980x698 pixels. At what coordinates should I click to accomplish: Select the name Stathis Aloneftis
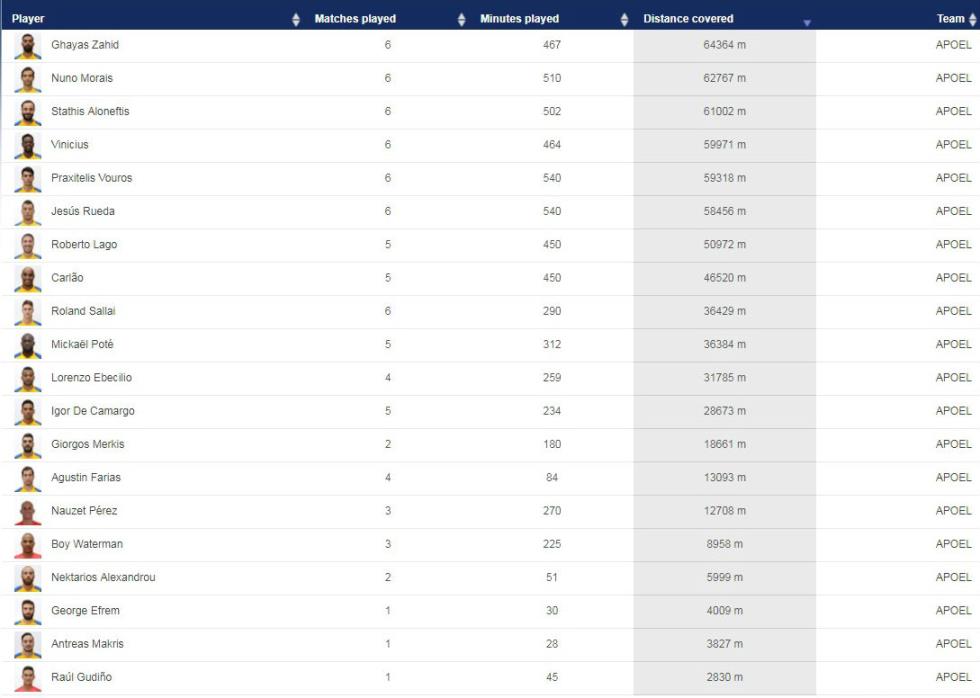pyautogui.click(x=90, y=111)
